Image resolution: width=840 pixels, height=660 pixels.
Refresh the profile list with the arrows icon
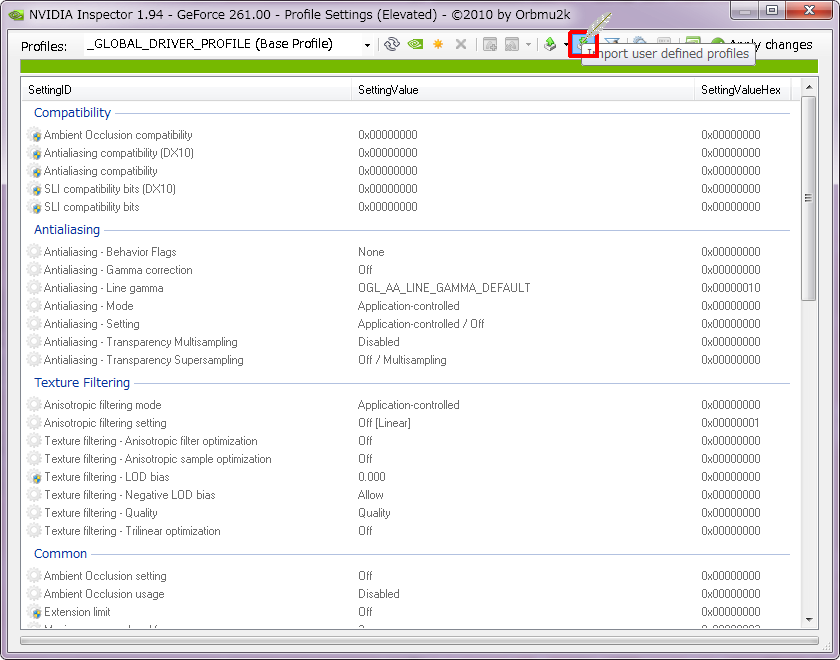[392, 44]
